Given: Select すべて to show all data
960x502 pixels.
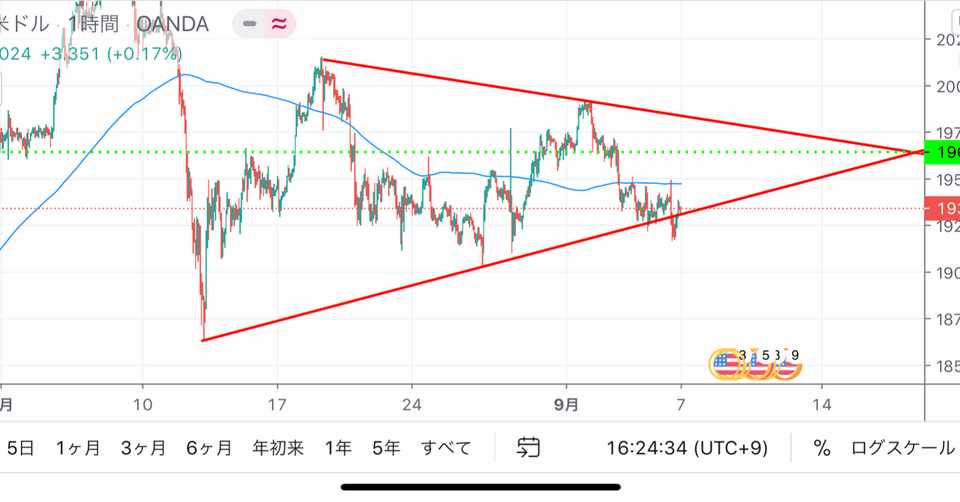Looking at the screenshot, I should tap(445, 448).
